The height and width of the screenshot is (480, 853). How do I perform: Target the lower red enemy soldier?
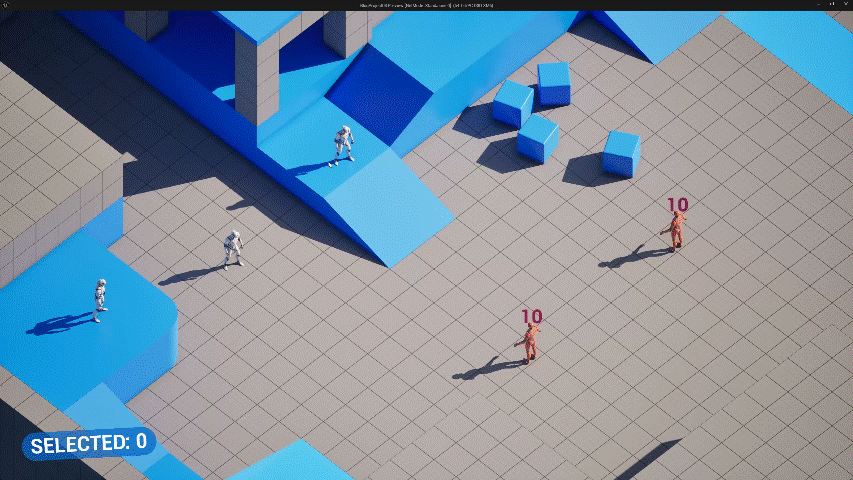click(x=531, y=342)
